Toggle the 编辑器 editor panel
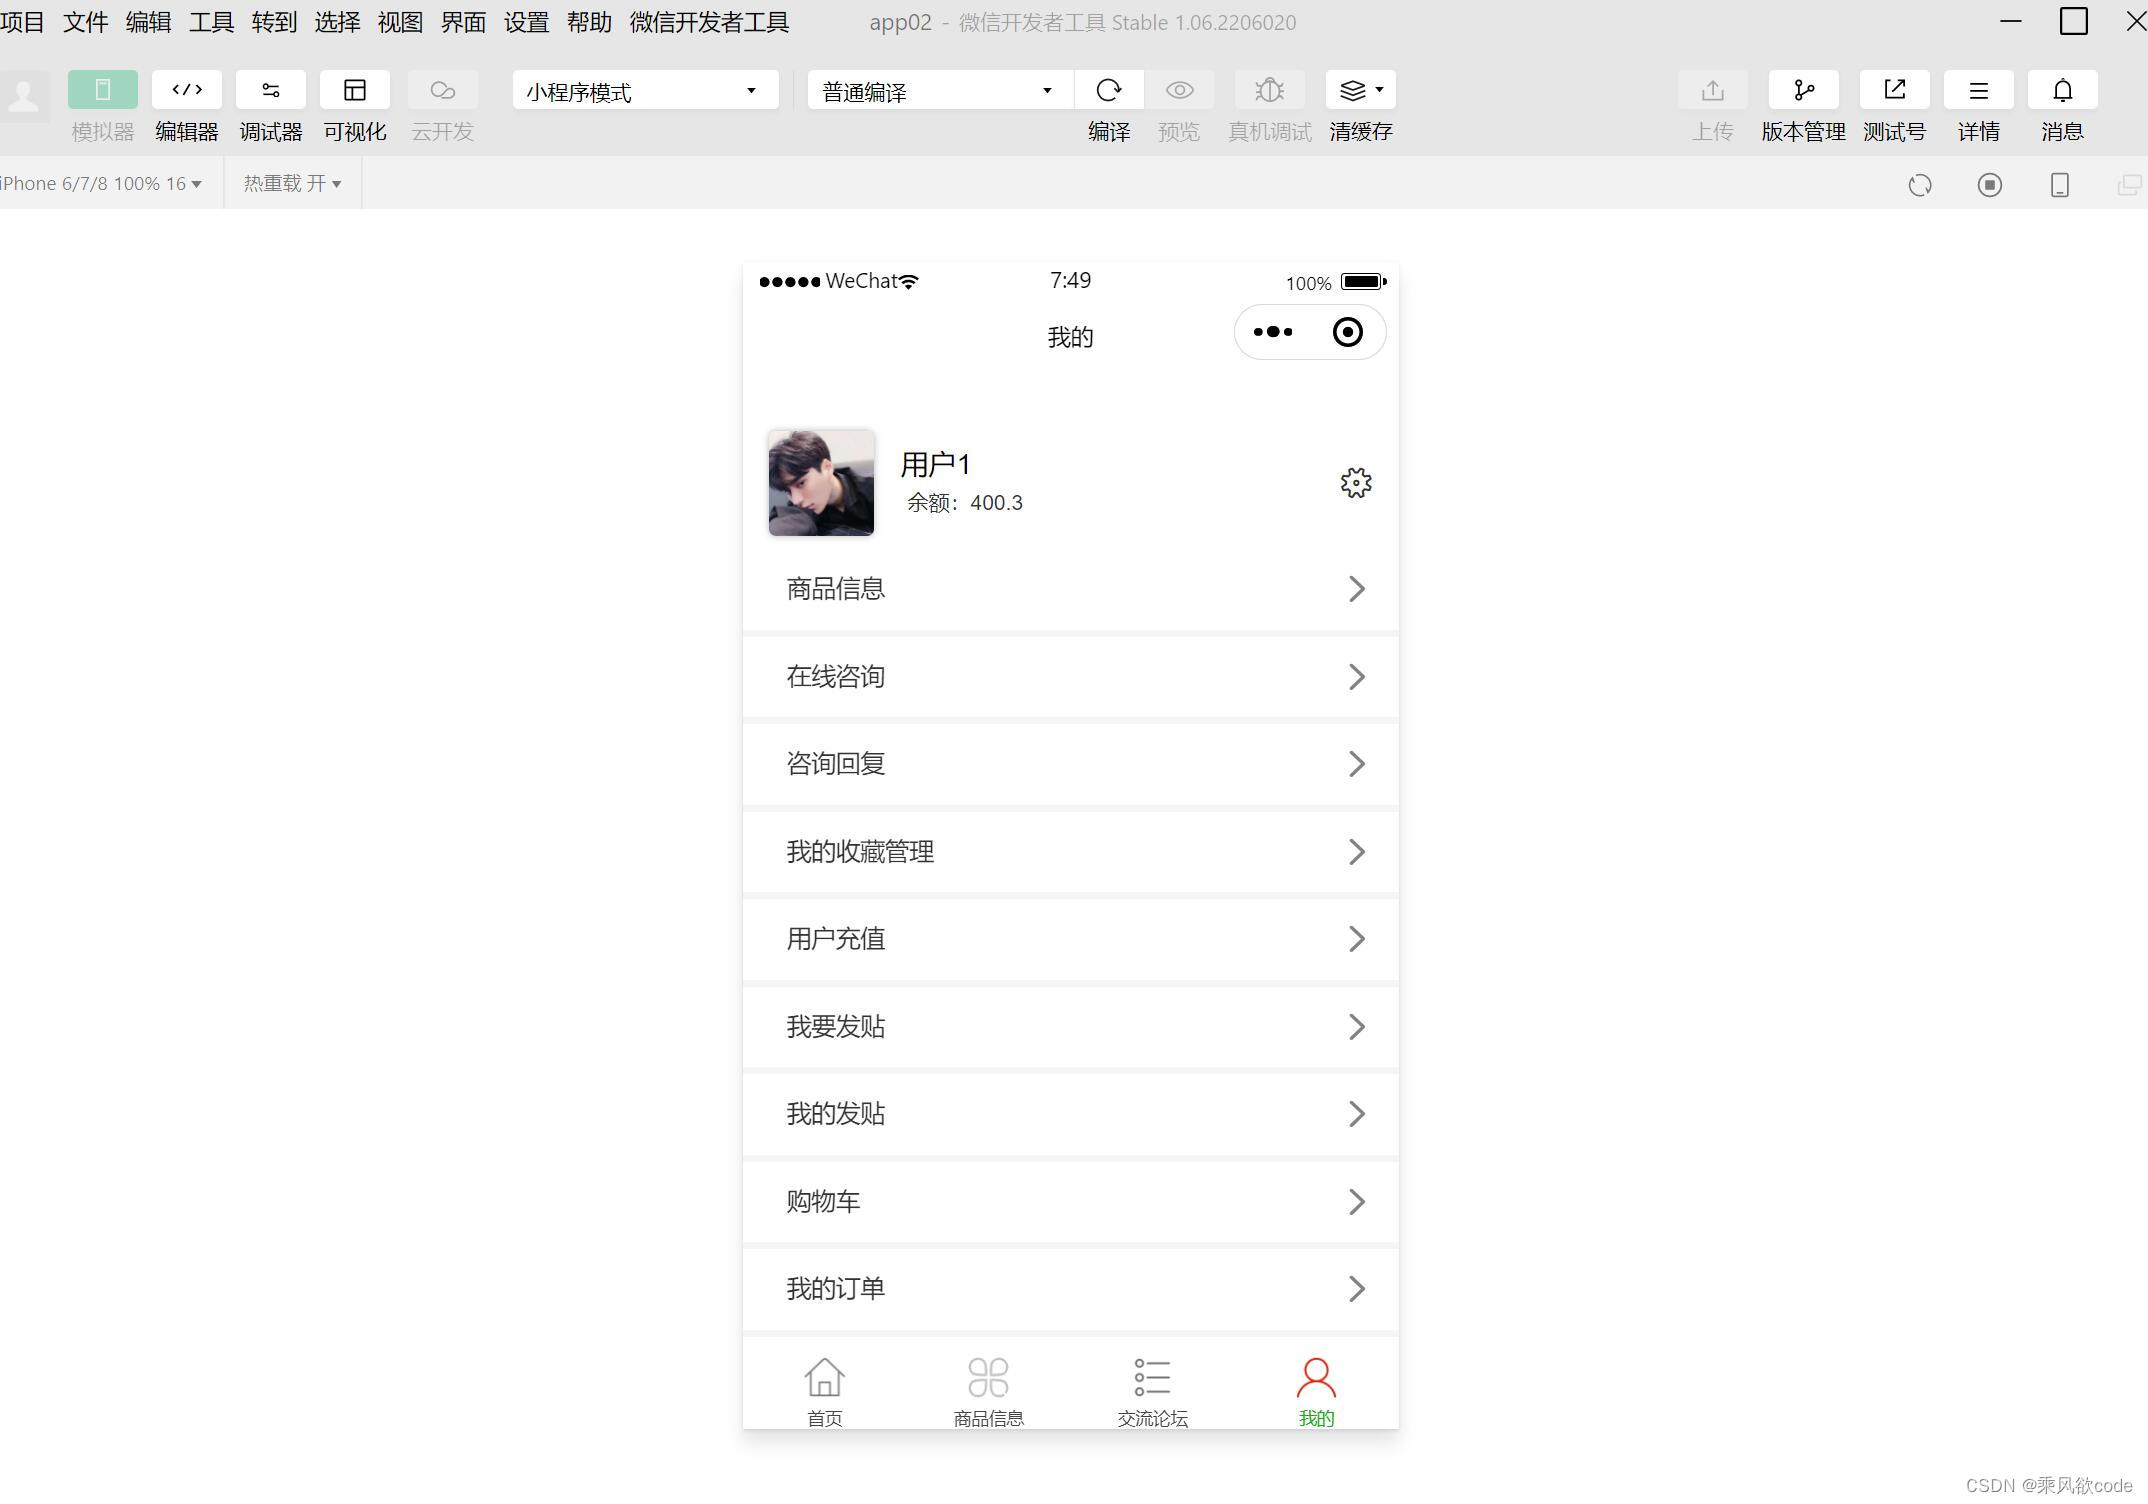This screenshot has width=2148, height=1504. pyautogui.click(x=186, y=89)
